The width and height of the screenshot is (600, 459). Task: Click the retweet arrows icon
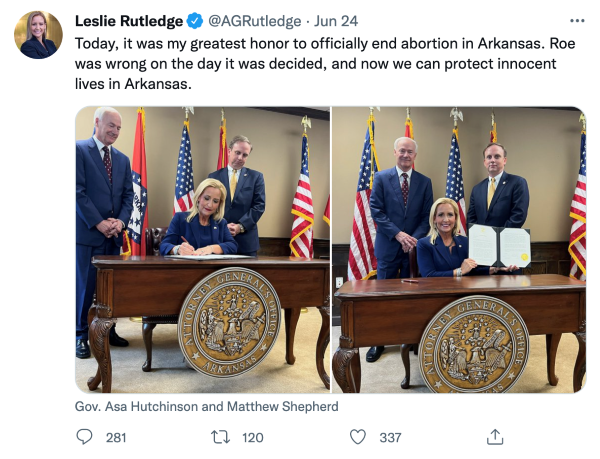tap(220, 437)
